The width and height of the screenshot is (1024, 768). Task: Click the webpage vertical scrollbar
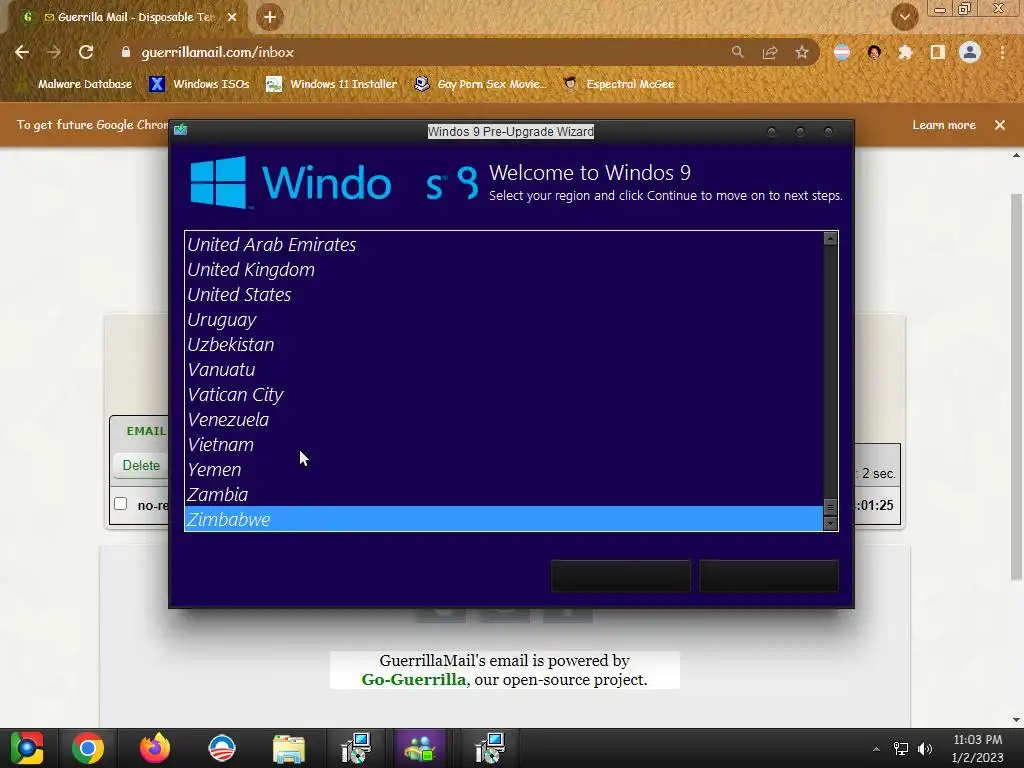1016,385
